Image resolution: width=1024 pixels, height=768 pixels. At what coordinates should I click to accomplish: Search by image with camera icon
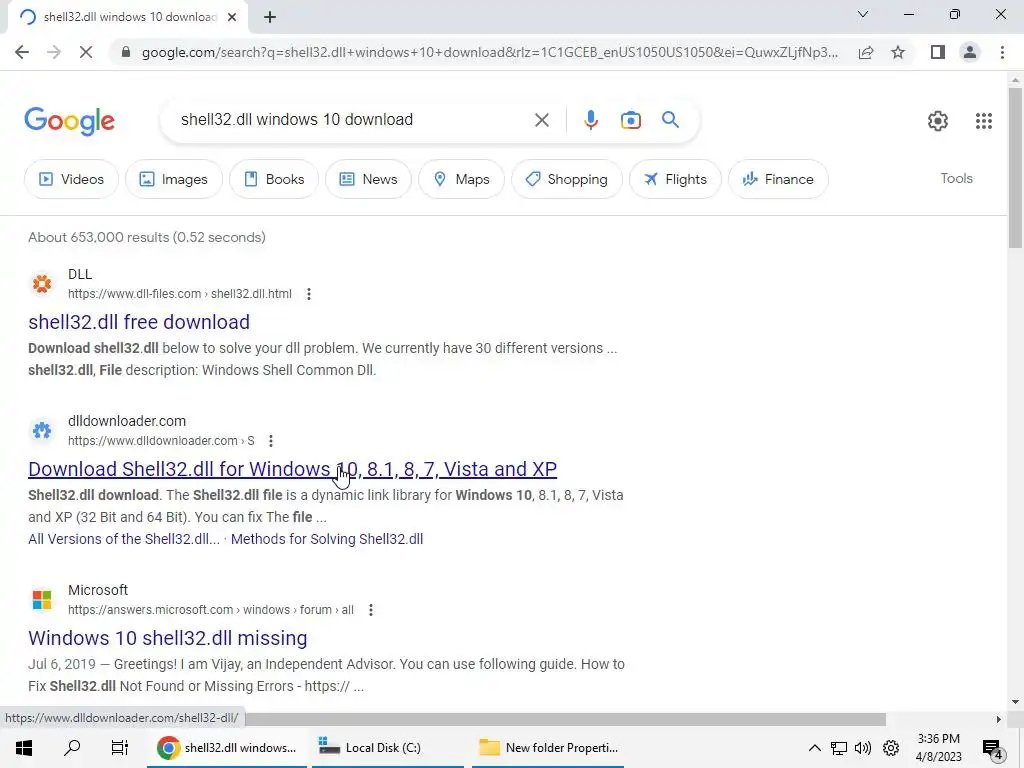click(630, 120)
